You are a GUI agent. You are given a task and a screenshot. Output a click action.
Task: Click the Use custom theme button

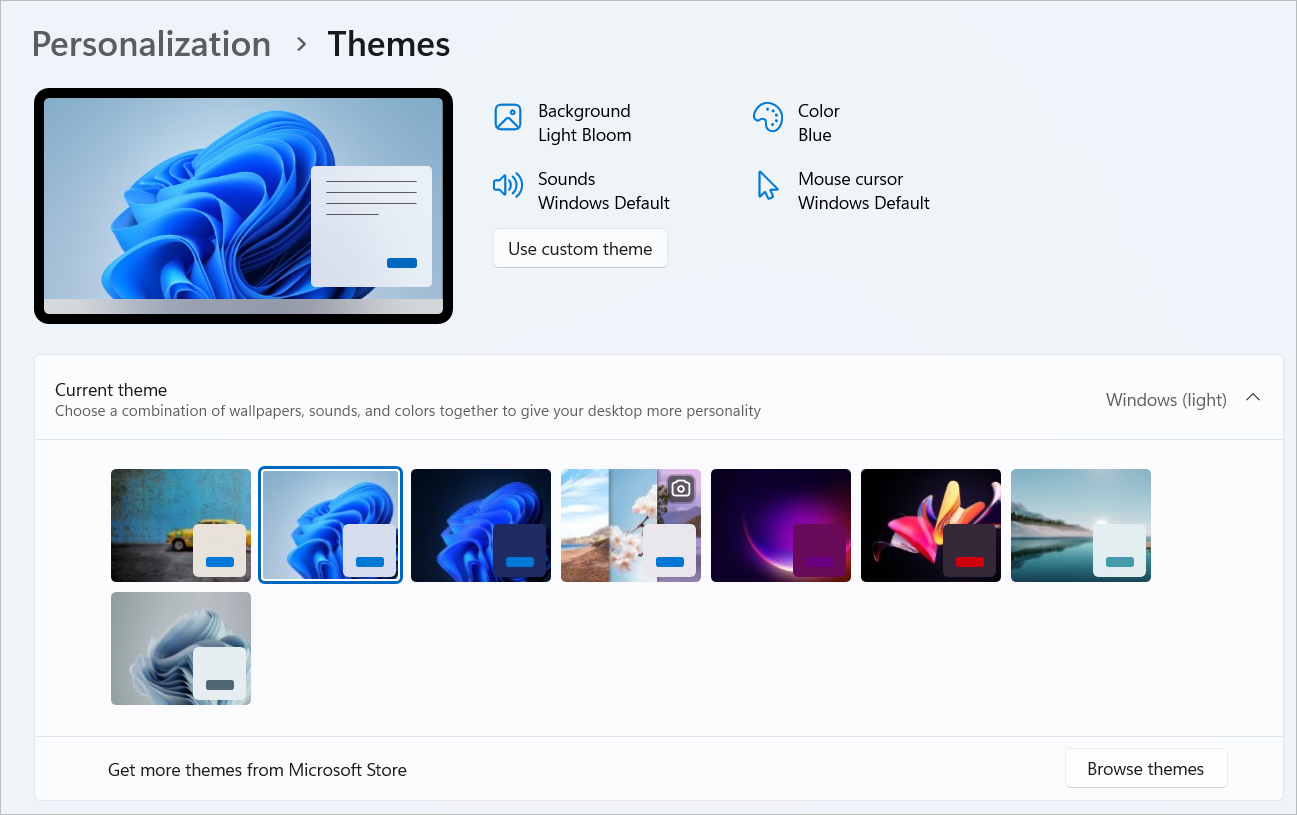pos(580,248)
